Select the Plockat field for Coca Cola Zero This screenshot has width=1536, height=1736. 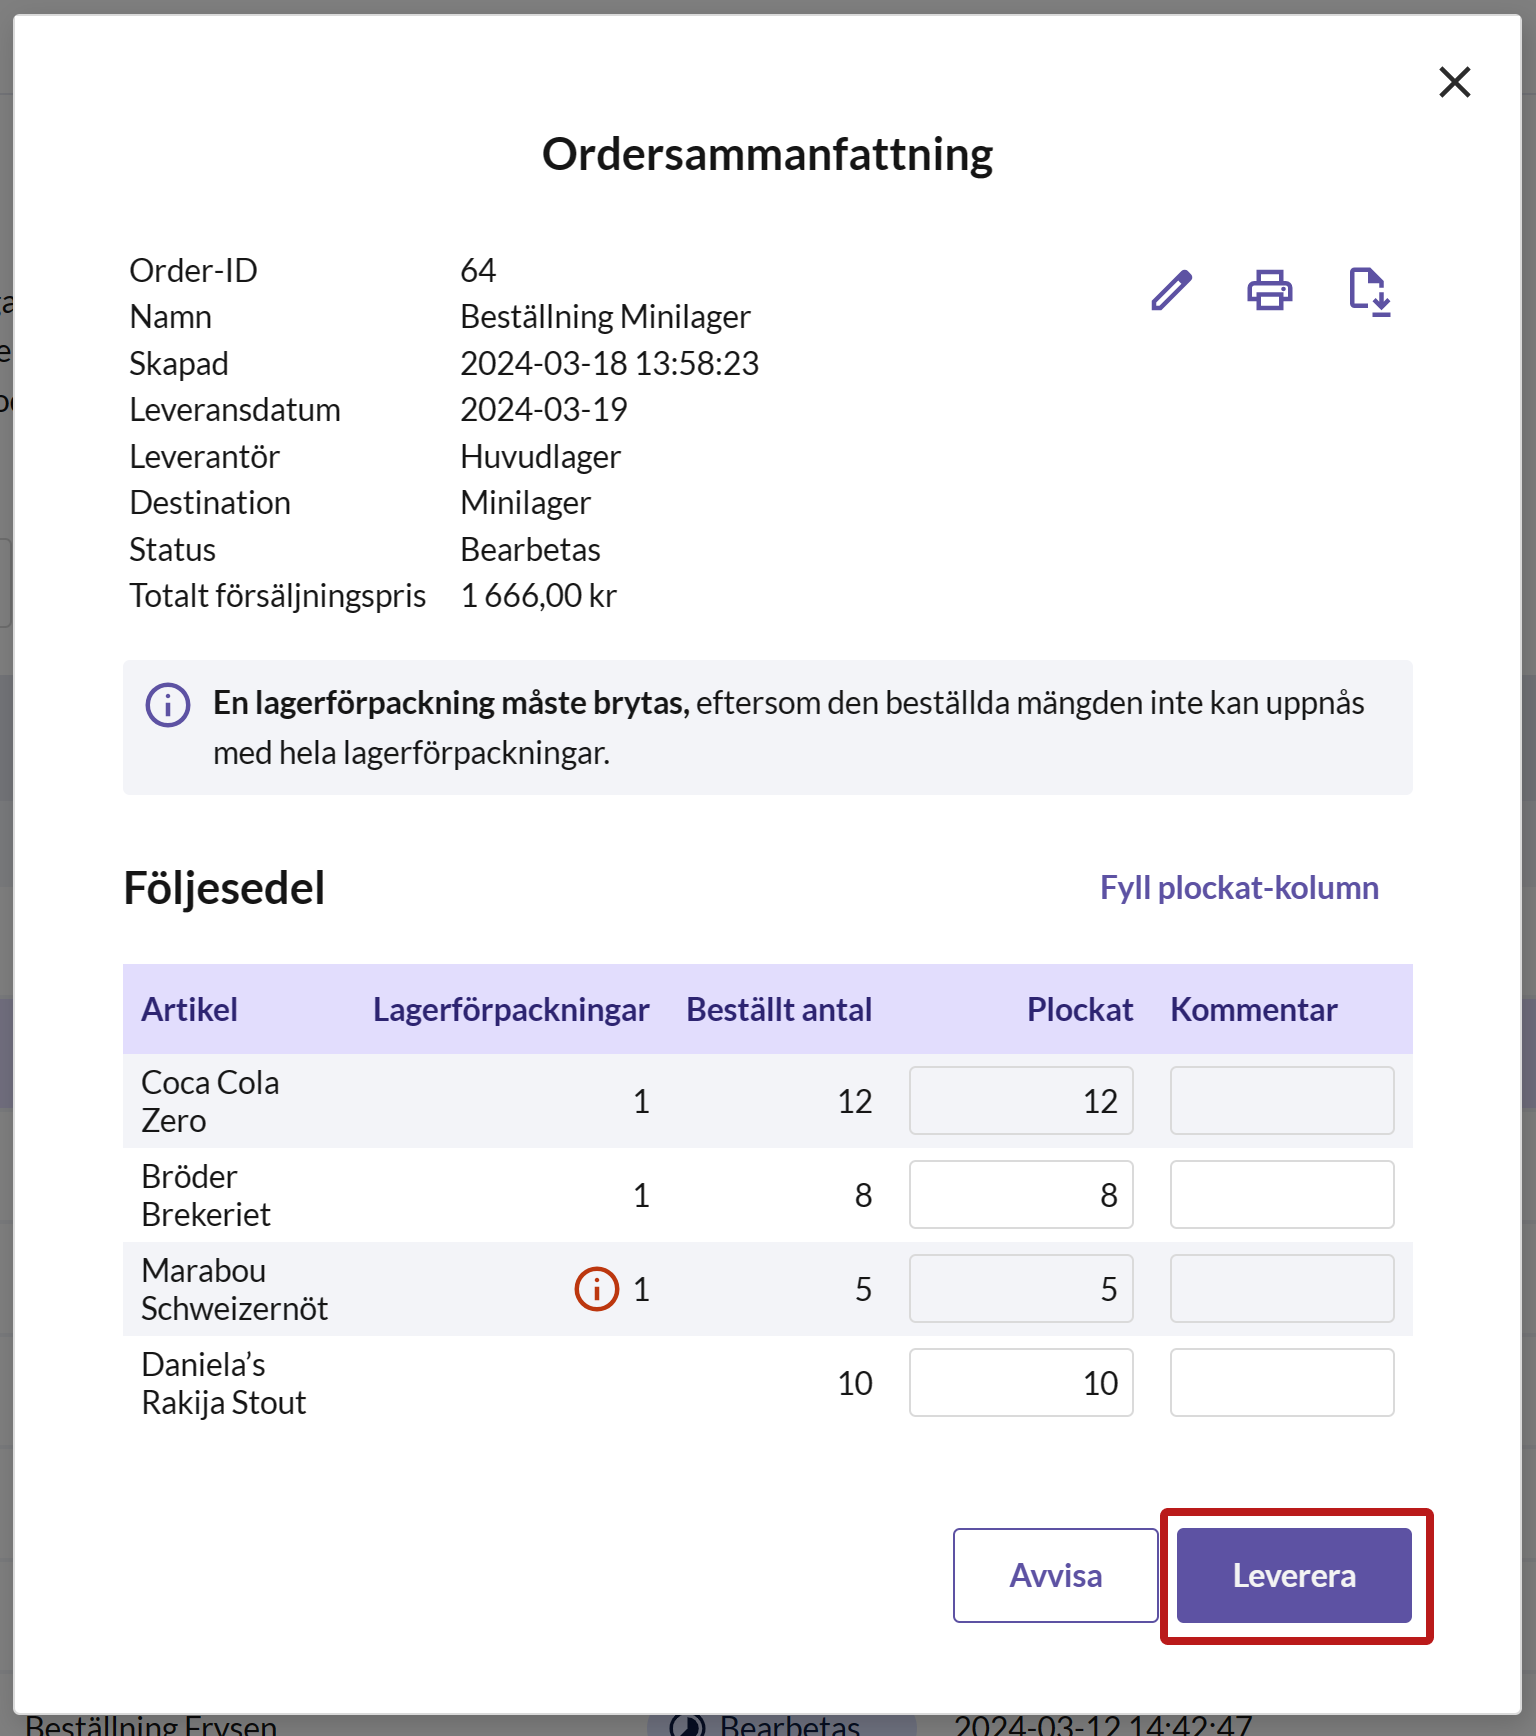pyautogui.click(x=1021, y=1101)
